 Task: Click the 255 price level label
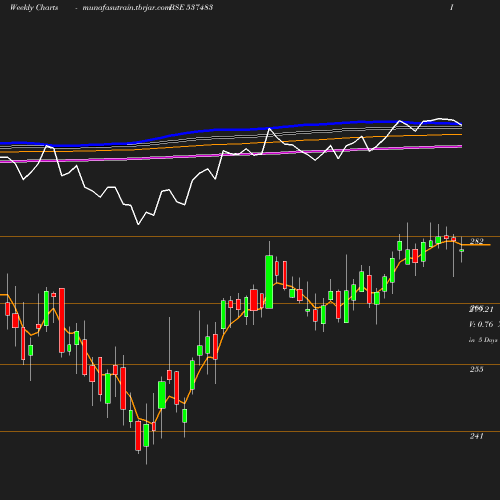pyautogui.click(x=477, y=369)
